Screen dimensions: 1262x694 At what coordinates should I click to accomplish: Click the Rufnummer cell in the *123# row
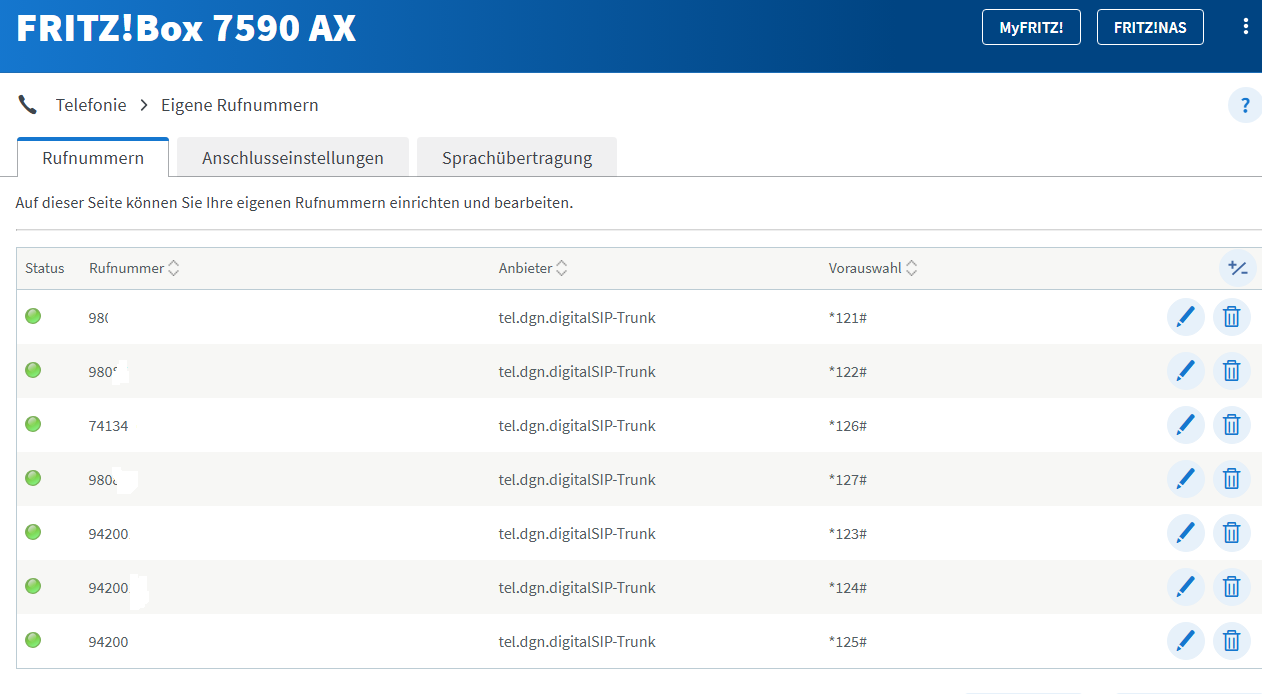pyautogui.click(x=108, y=534)
